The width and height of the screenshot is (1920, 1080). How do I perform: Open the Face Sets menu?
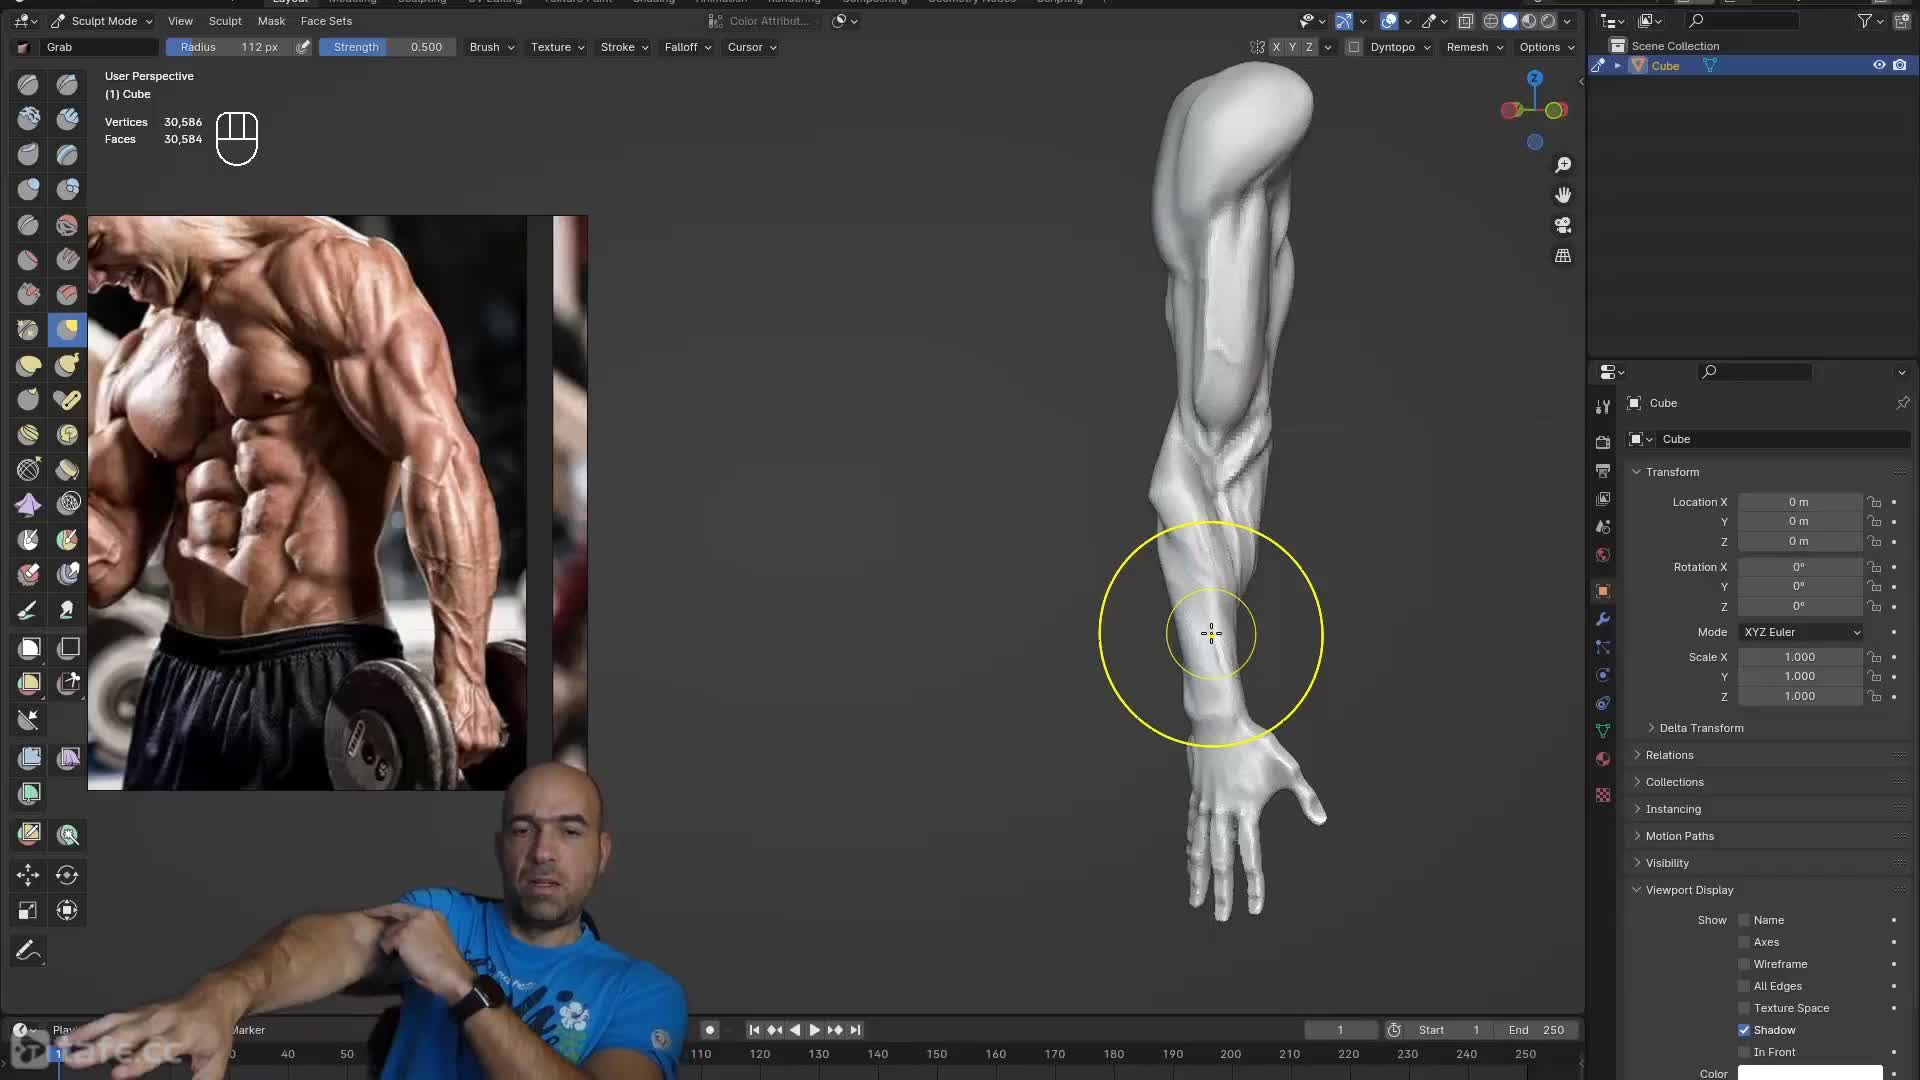[326, 21]
